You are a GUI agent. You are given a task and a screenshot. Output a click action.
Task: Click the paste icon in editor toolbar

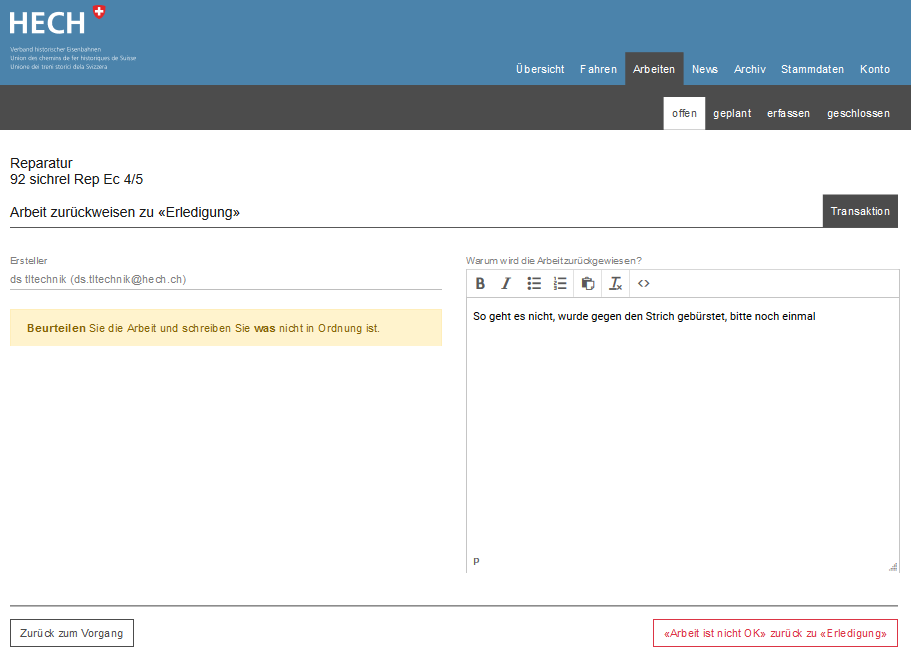(588, 284)
